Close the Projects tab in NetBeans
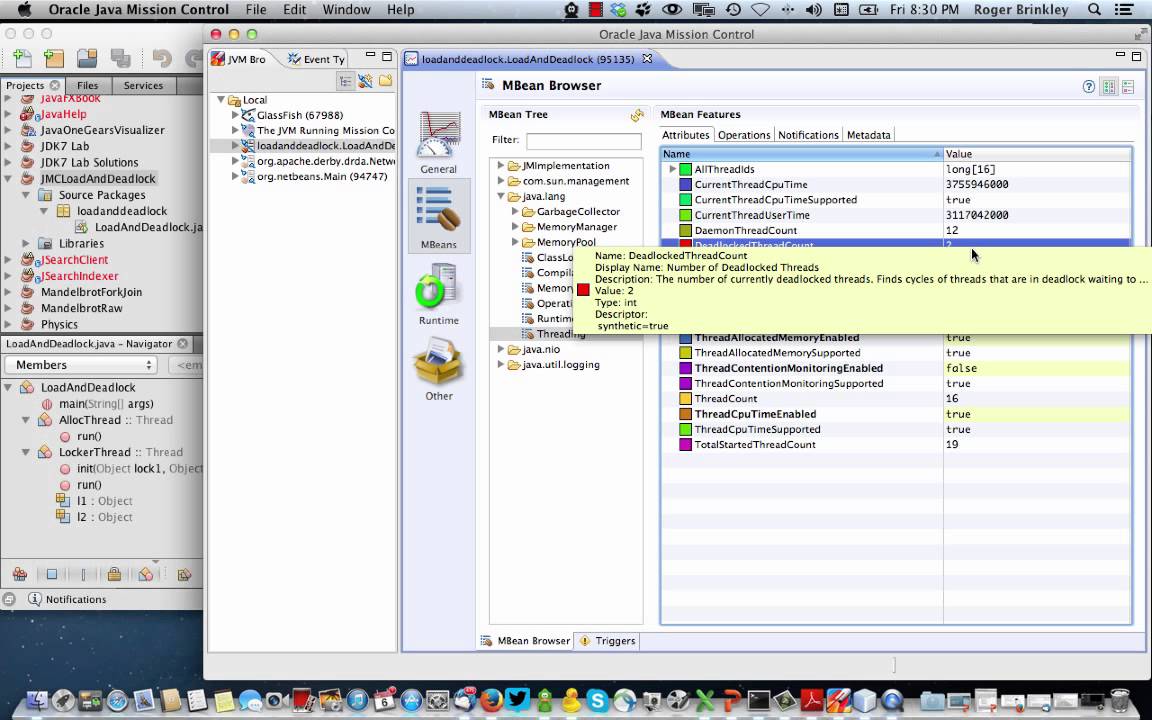Viewport: 1152px width, 720px height. pos(54,85)
